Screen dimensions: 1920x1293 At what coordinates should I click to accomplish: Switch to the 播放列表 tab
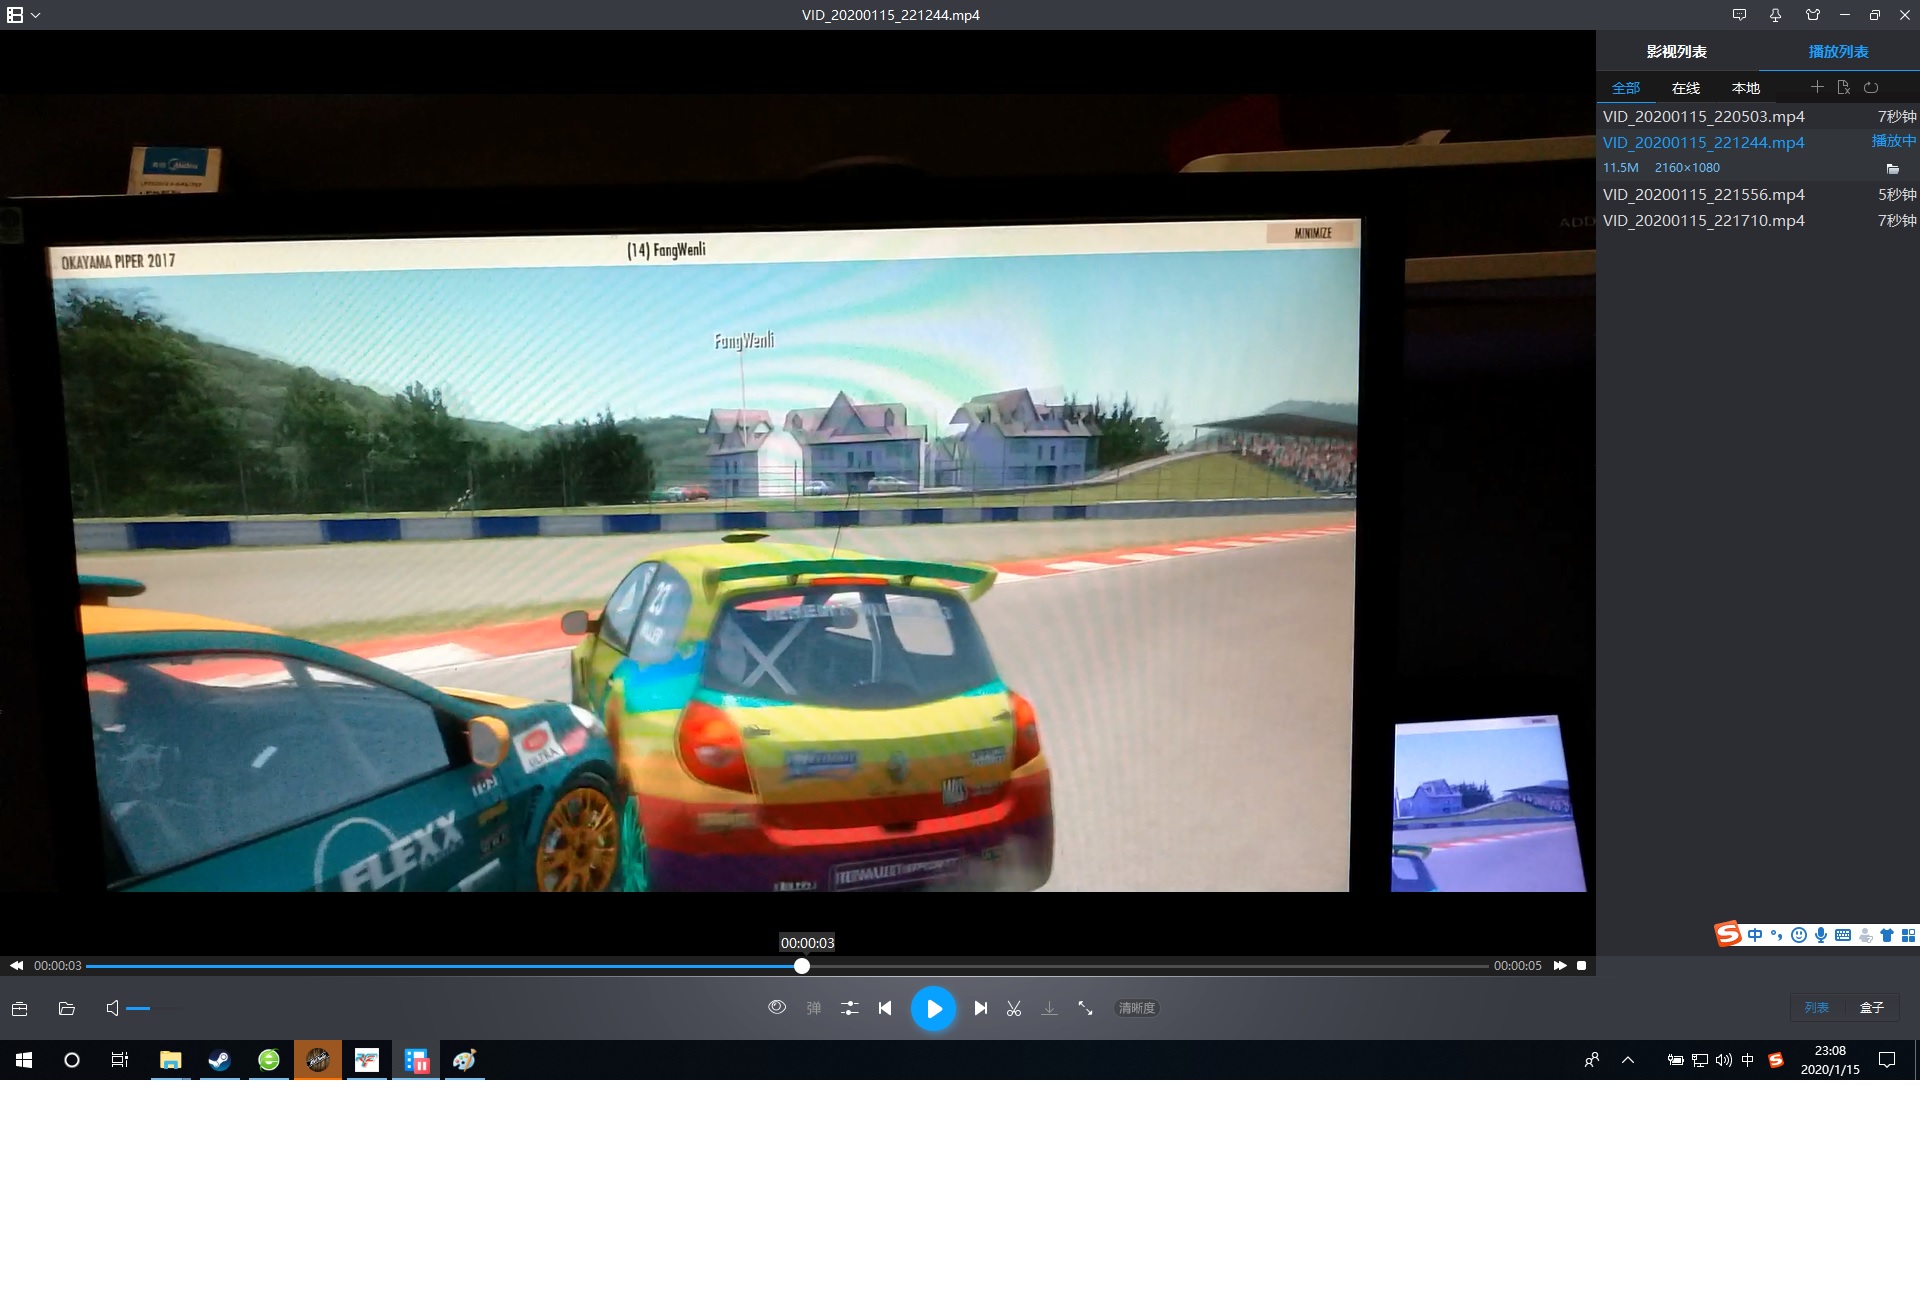pyautogui.click(x=1839, y=52)
